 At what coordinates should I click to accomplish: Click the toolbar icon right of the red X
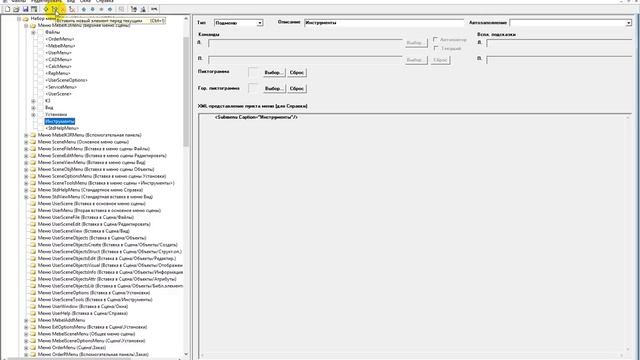(x=72, y=9)
